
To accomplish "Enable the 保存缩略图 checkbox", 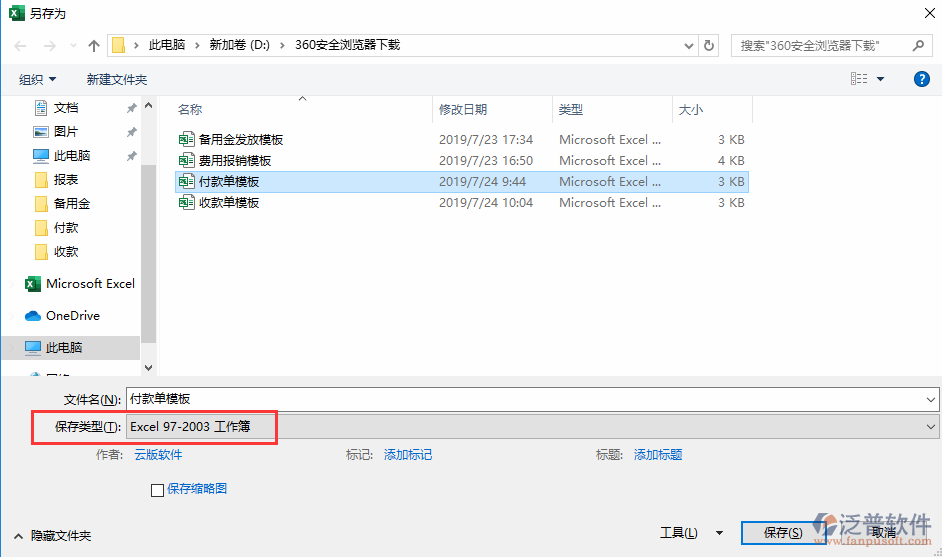I will coord(157,490).
